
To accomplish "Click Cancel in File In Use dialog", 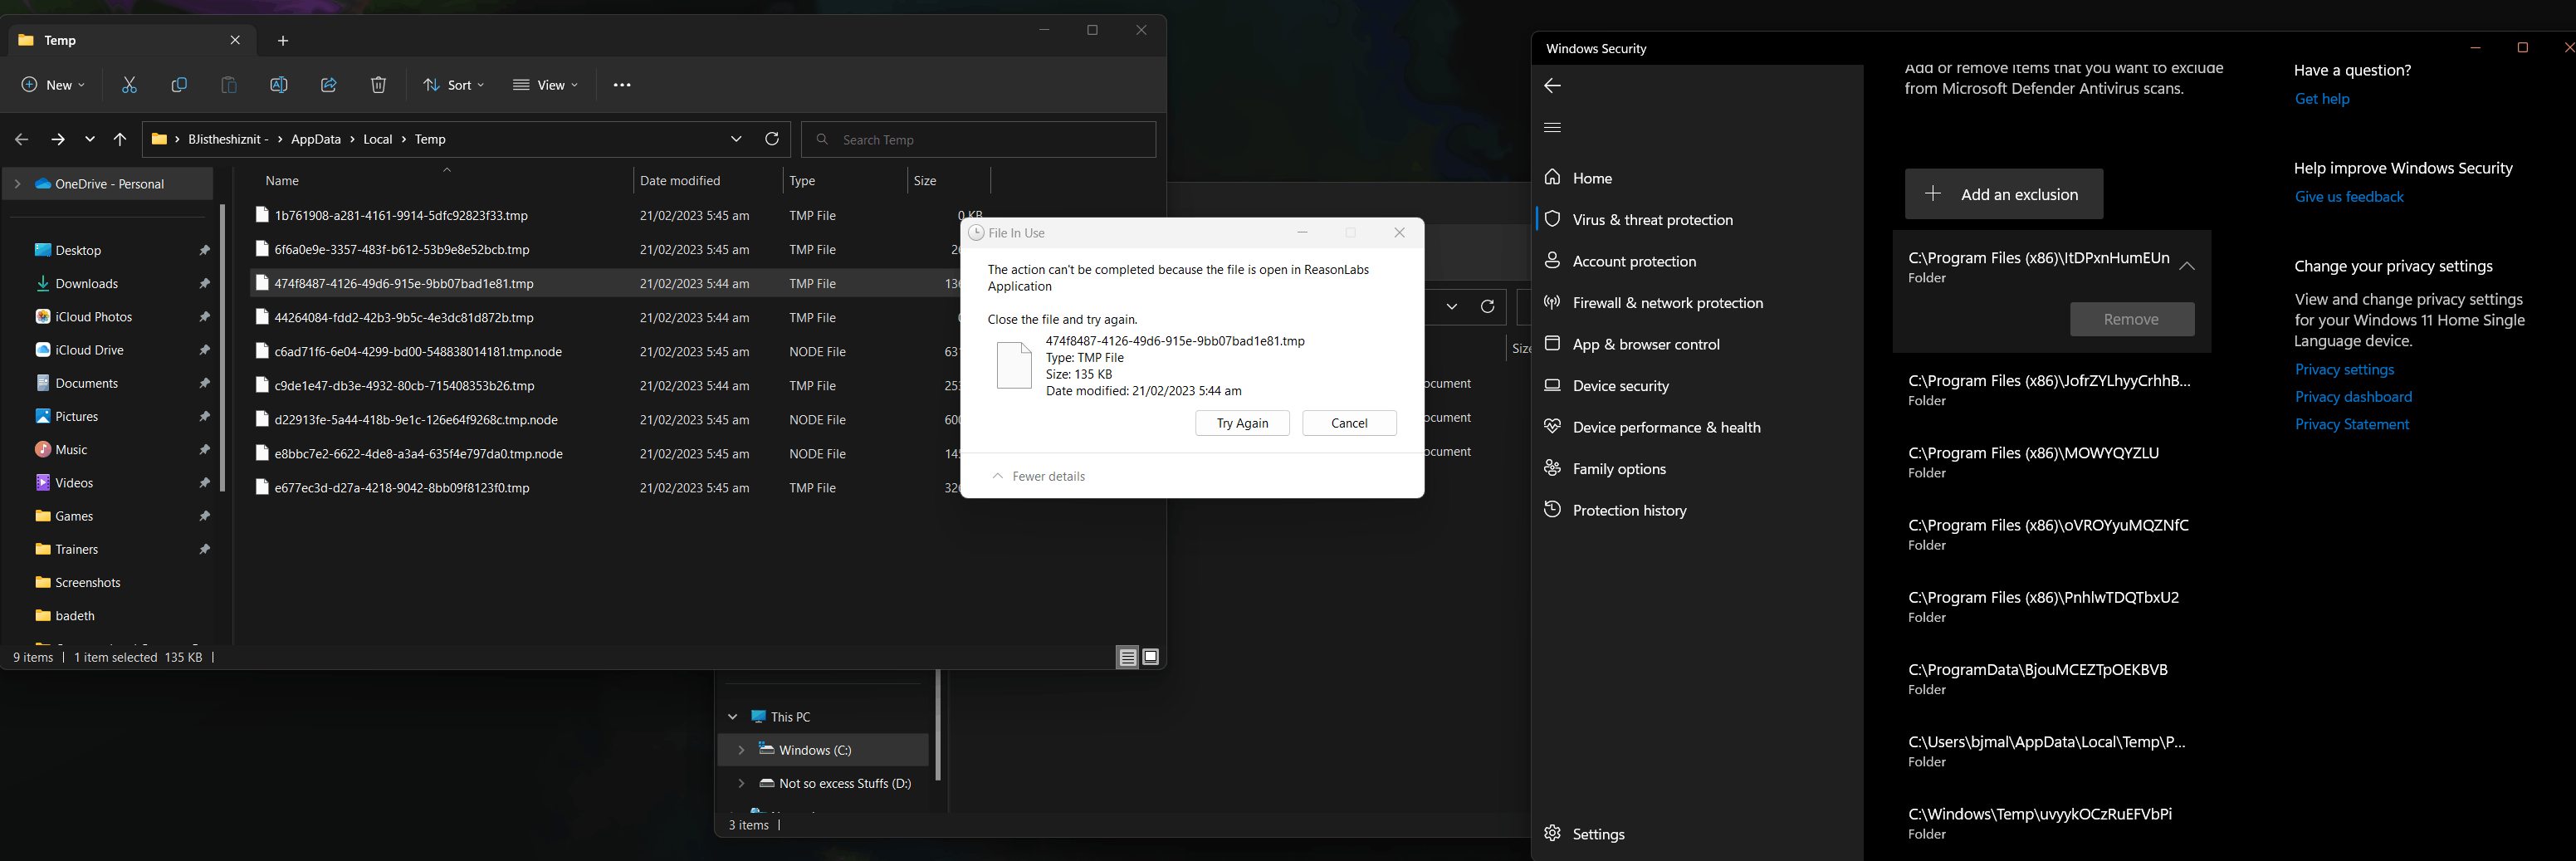I will tap(1349, 423).
